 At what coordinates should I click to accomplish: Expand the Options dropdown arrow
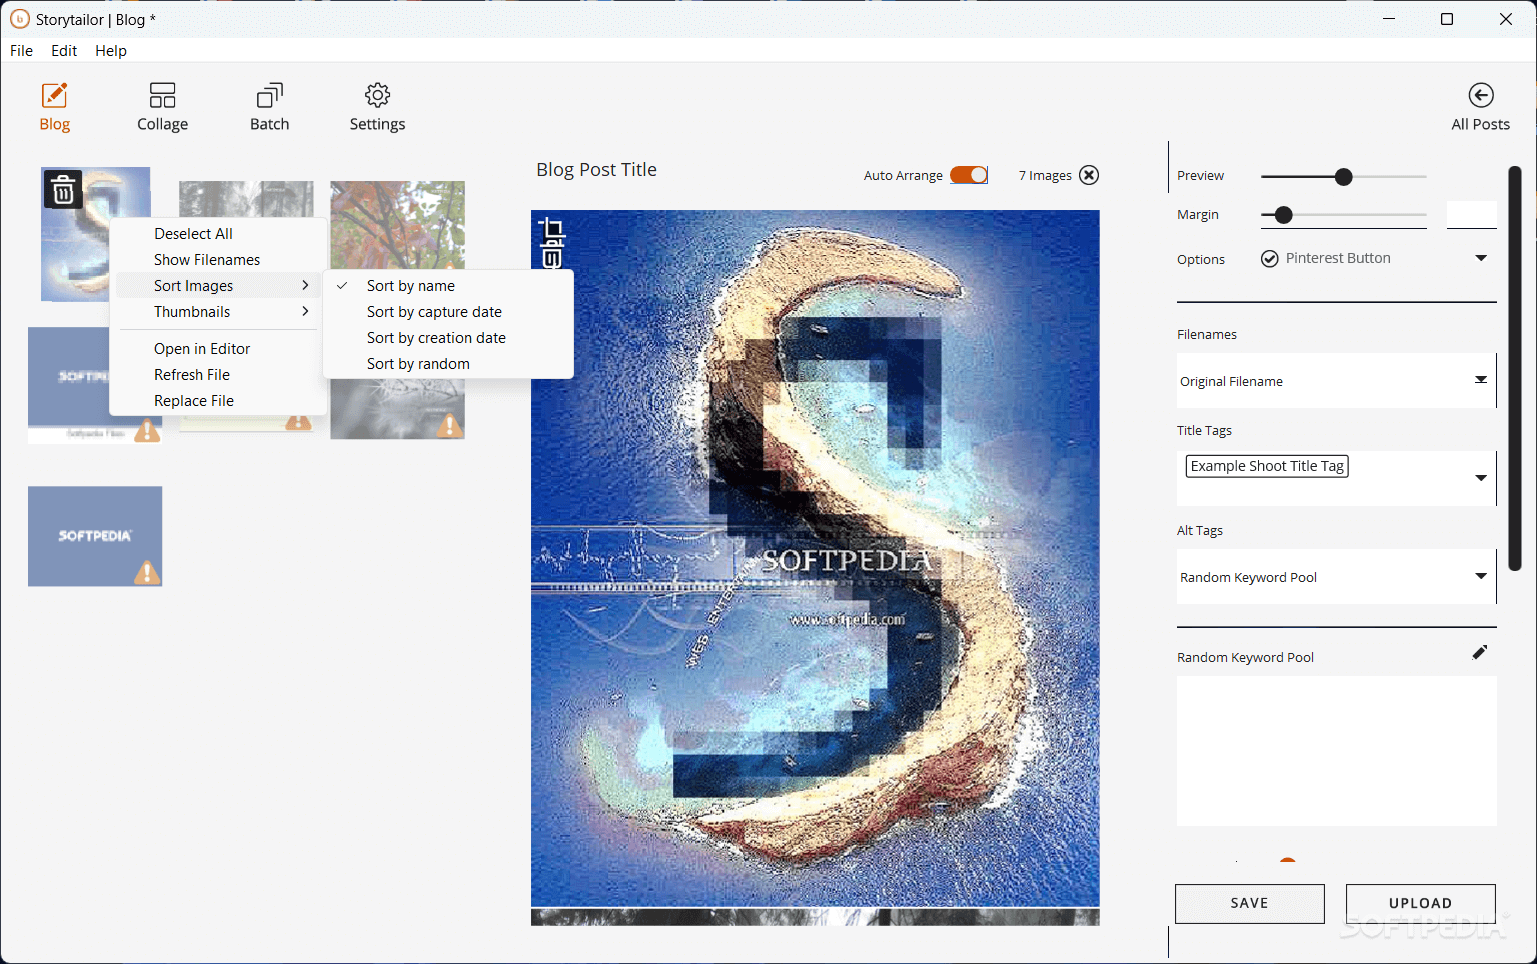pyautogui.click(x=1481, y=258)
